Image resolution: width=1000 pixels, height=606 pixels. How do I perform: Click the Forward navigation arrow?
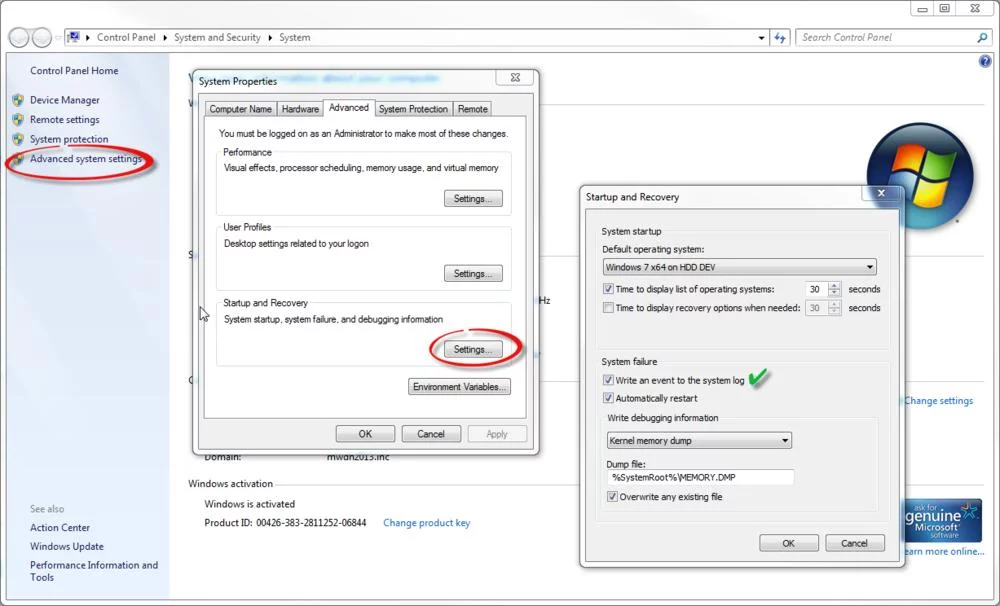[x=41, y=38]
